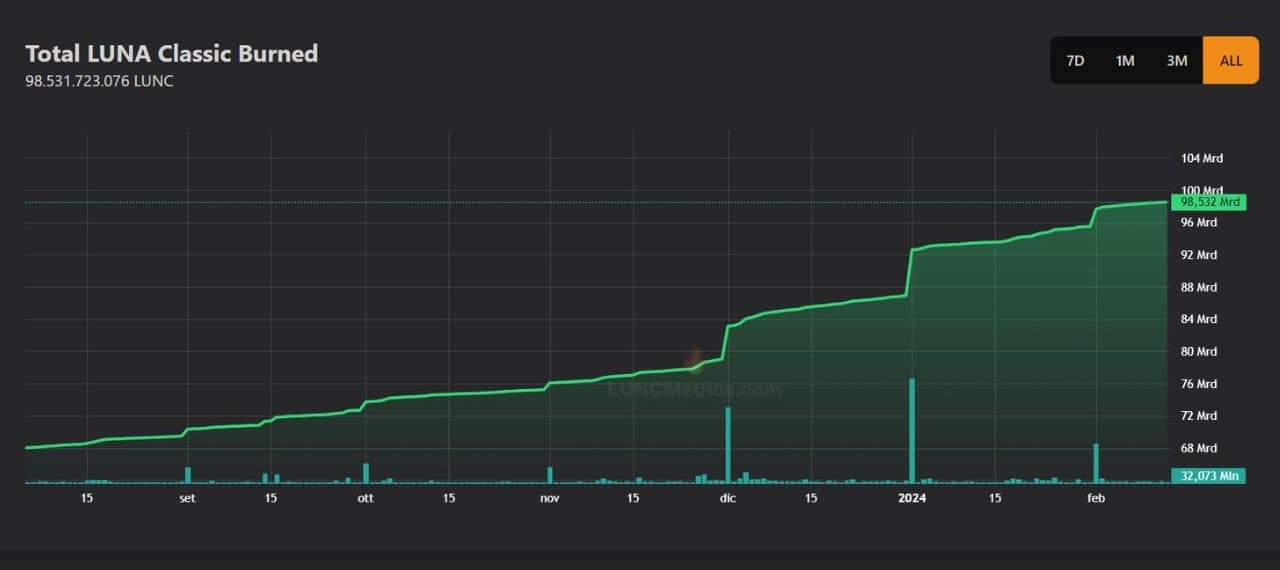Click the 2024 year label on time axis
This screenshot has height=570, width=1280.
tap(912, 497)
